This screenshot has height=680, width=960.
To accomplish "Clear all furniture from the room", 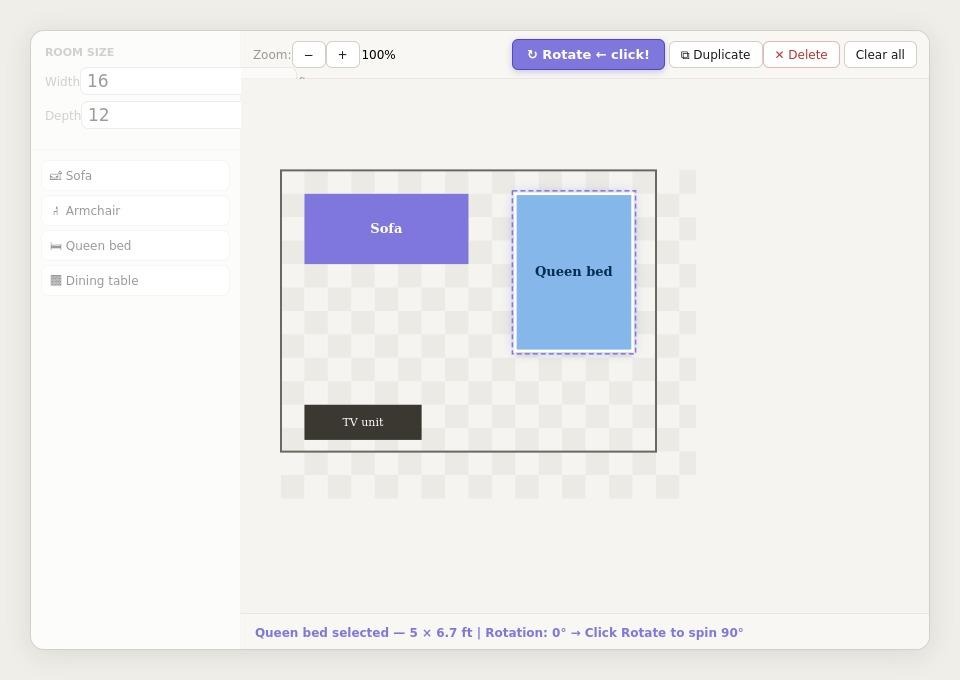I will (x=879, y=54).
